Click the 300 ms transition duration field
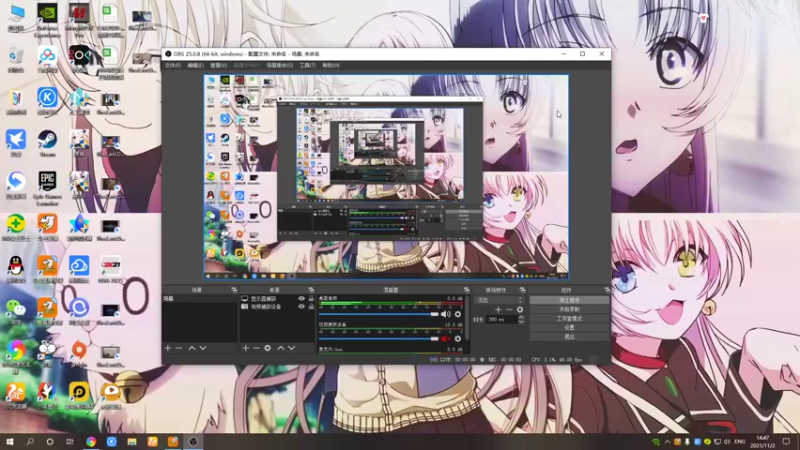Viewport: 800px width, 450px height. pyautogui.click(x=502, y=319)
